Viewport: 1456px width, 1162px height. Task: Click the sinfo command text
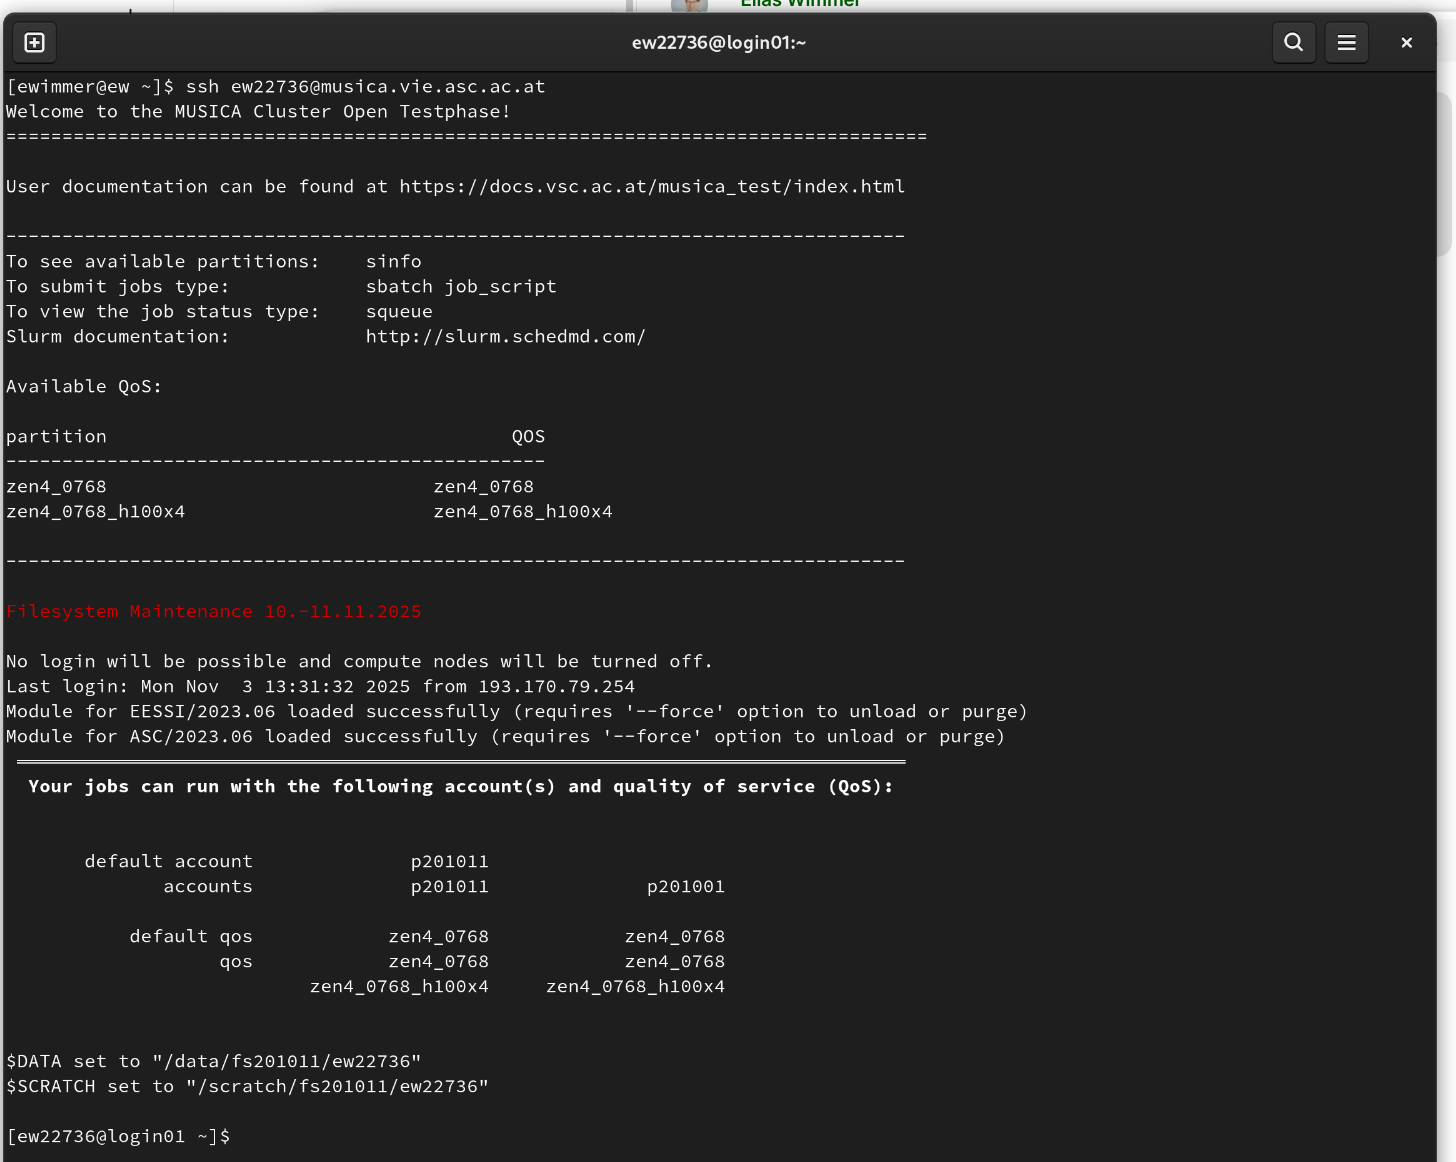click(393, 261)
